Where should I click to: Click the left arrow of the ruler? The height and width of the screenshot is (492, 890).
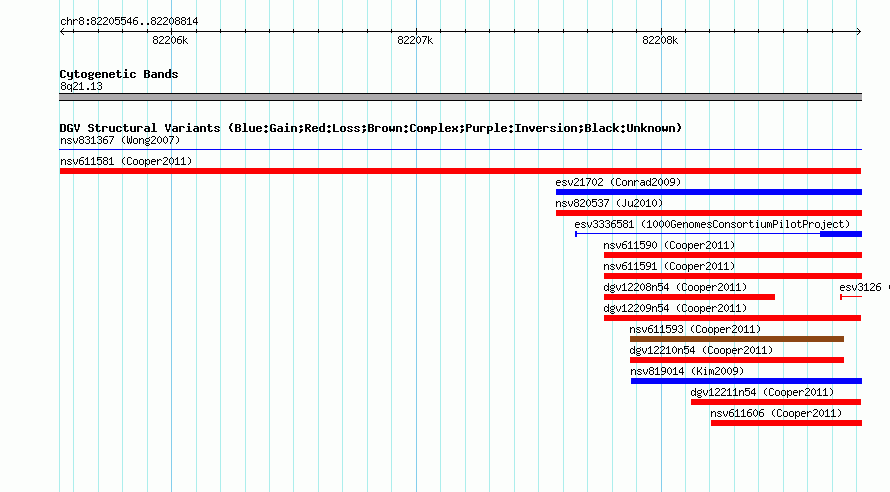[x=62, y=31]
